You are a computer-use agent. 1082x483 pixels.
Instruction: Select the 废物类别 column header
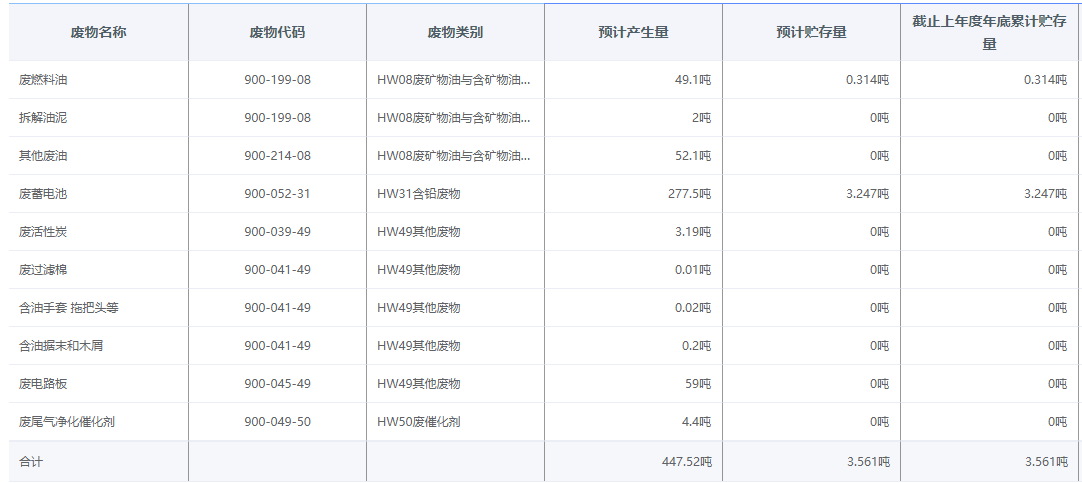(x=455, y=32)
